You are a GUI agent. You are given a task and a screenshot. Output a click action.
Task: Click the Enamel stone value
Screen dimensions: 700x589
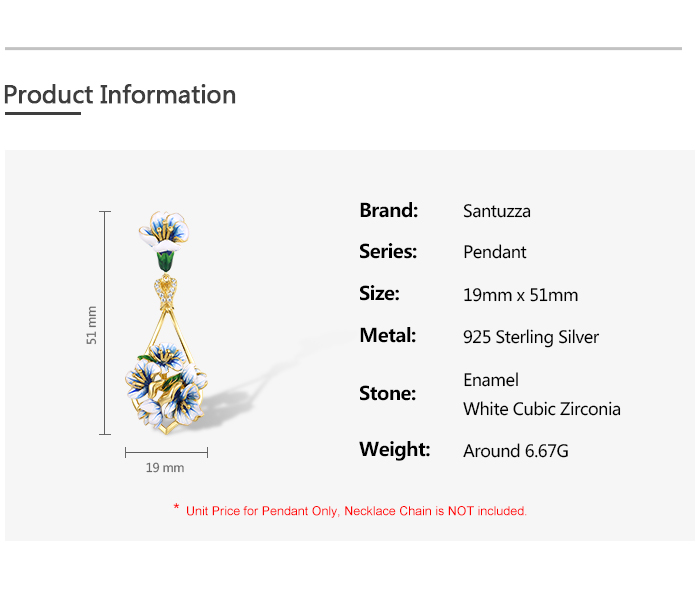click(491, 380)
